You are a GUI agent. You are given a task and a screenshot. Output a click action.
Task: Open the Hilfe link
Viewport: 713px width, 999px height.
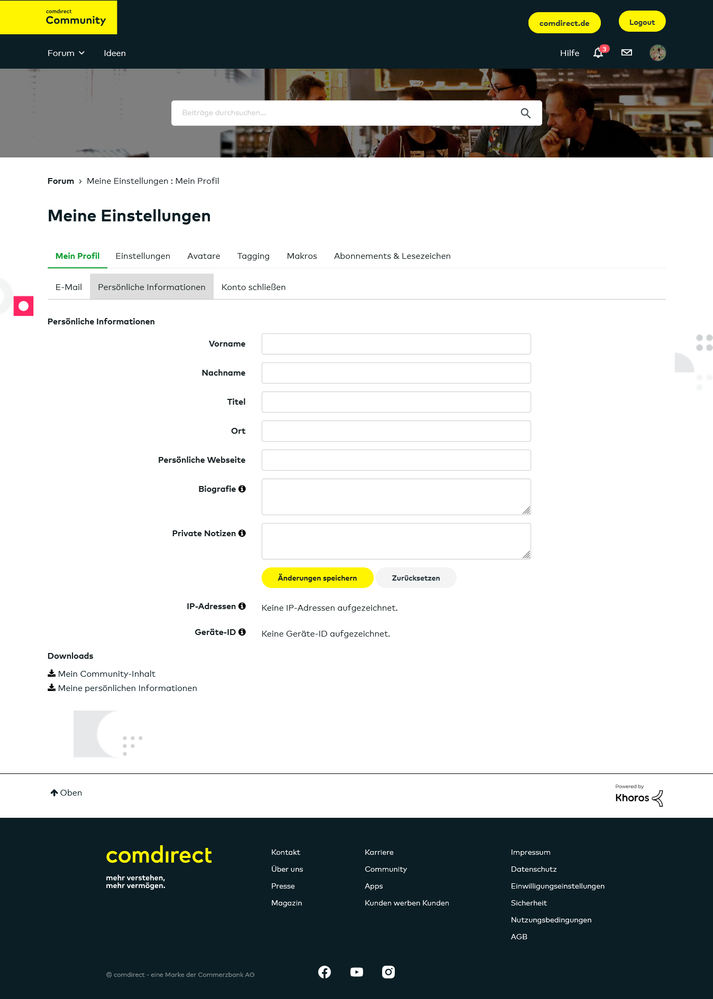pos(570,53)
